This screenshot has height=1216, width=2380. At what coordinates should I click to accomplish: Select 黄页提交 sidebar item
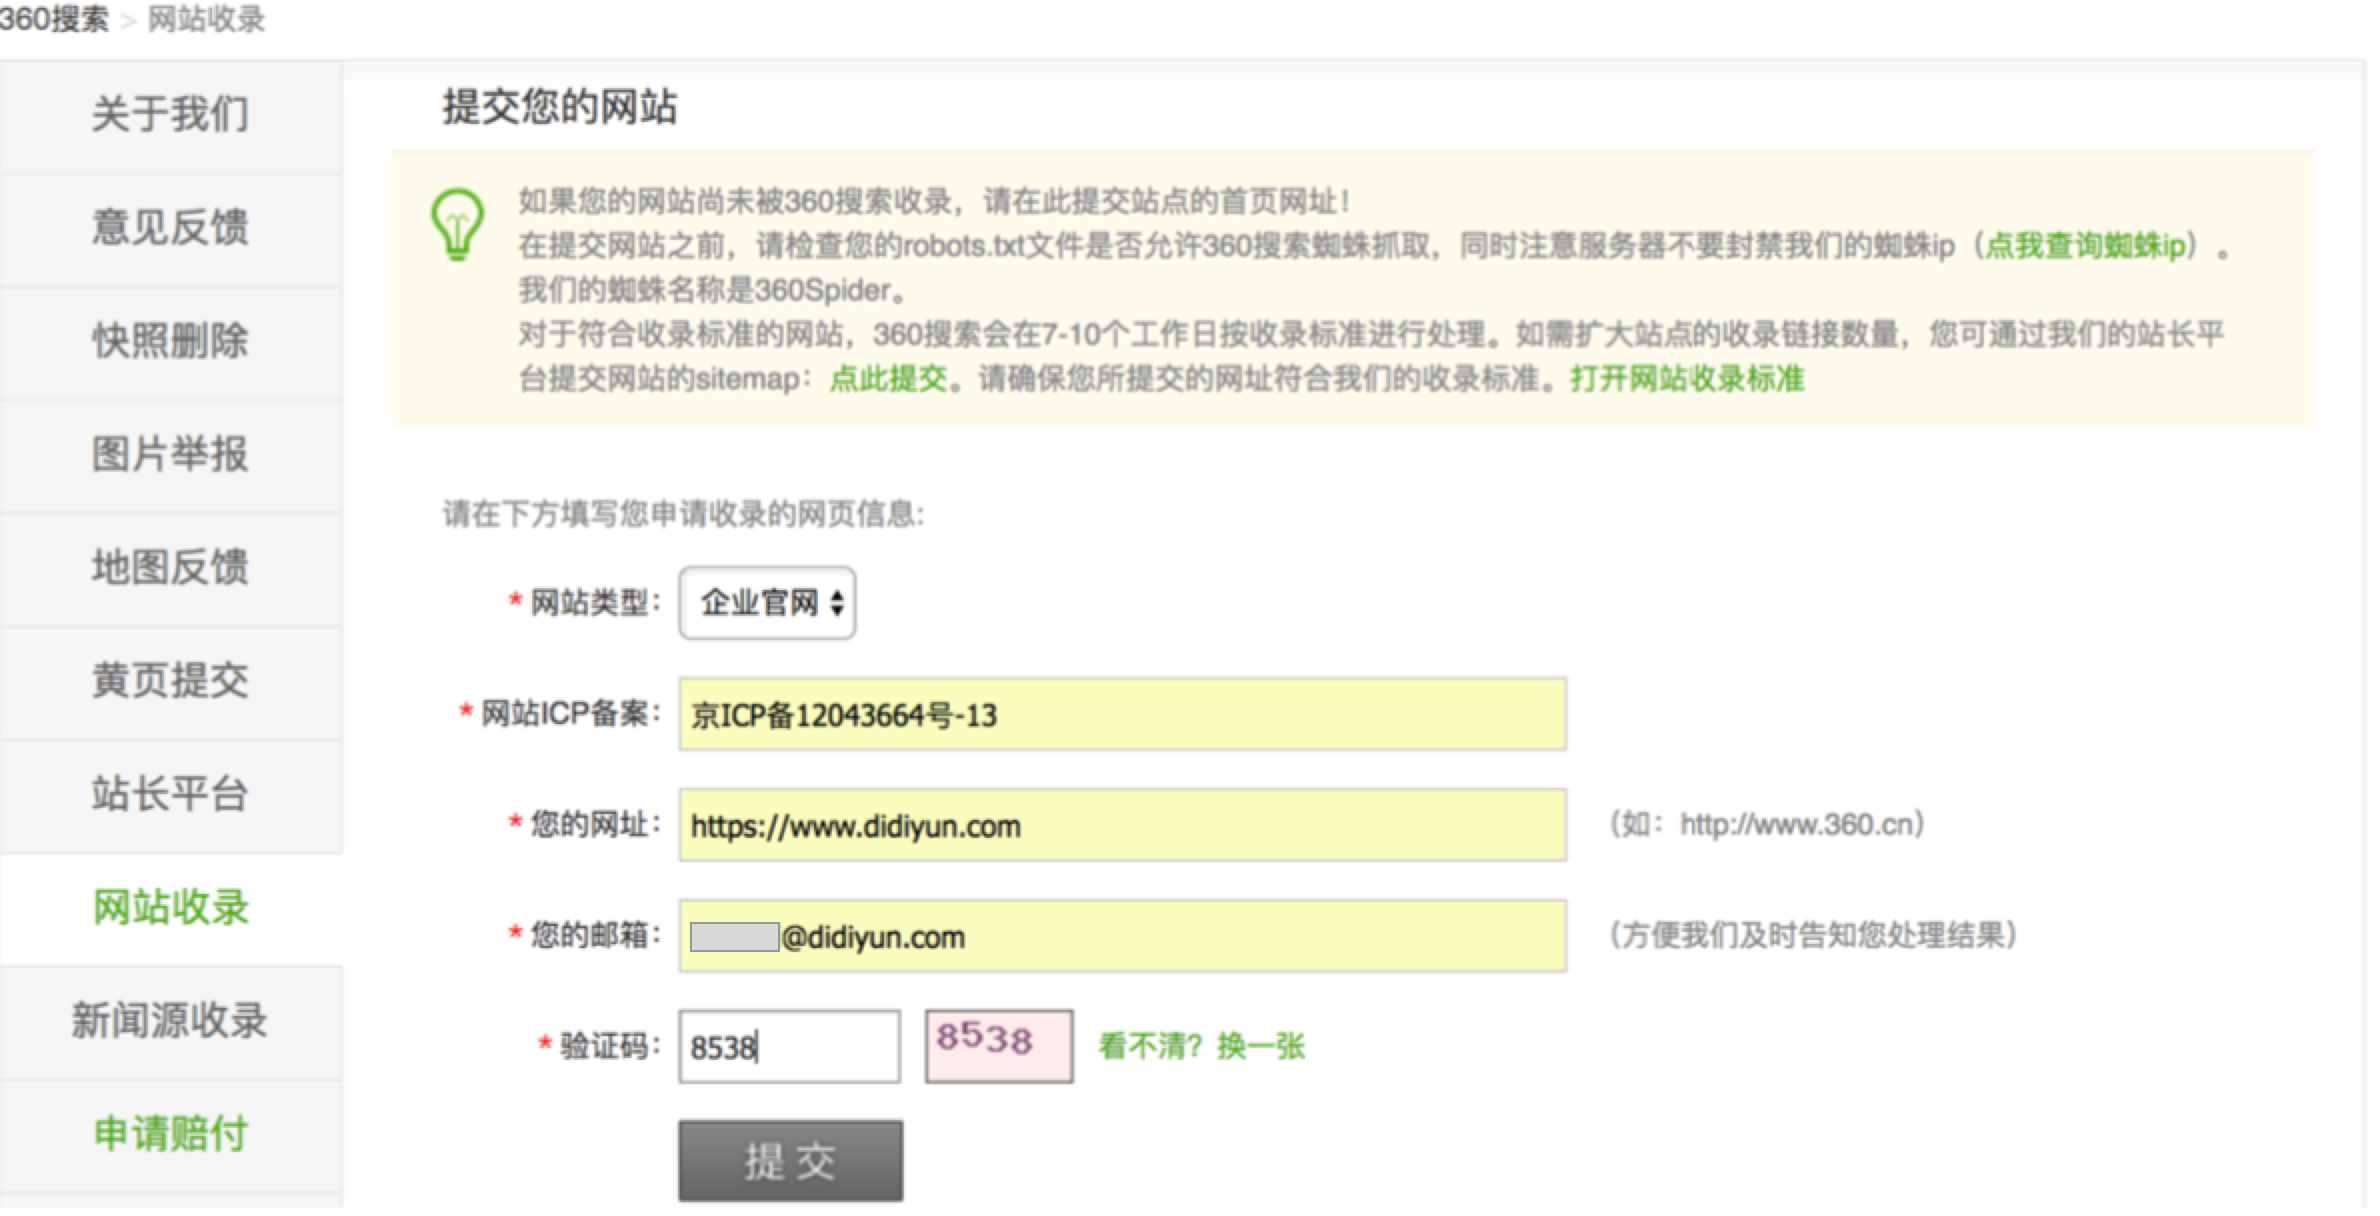click(x=171, y=682)
